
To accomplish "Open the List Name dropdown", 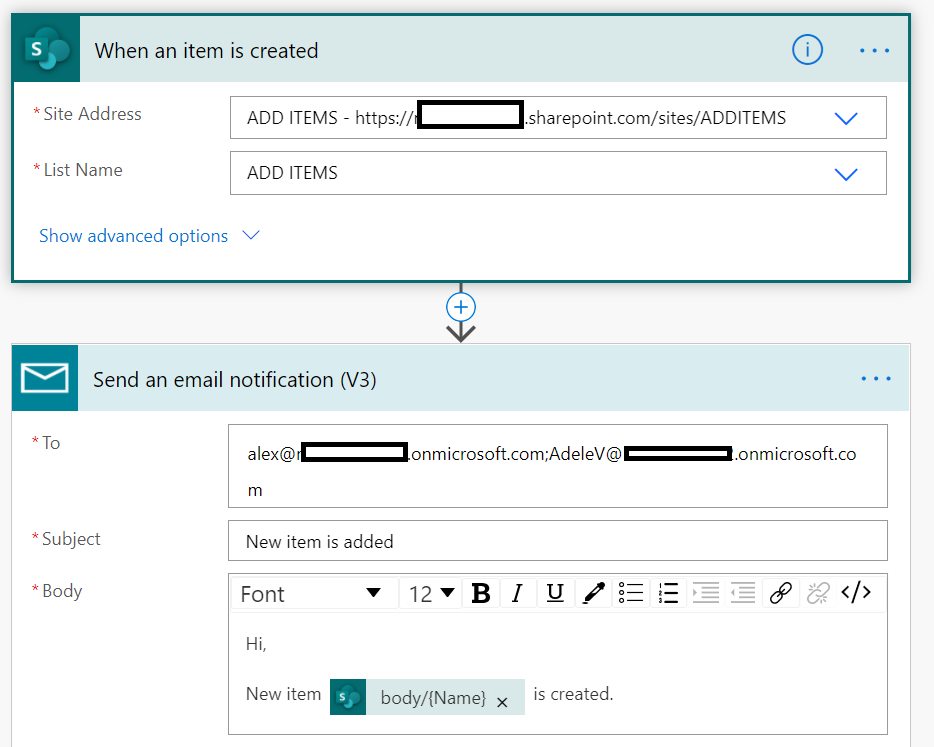I will pyautogui.click(x=846, y=174).
